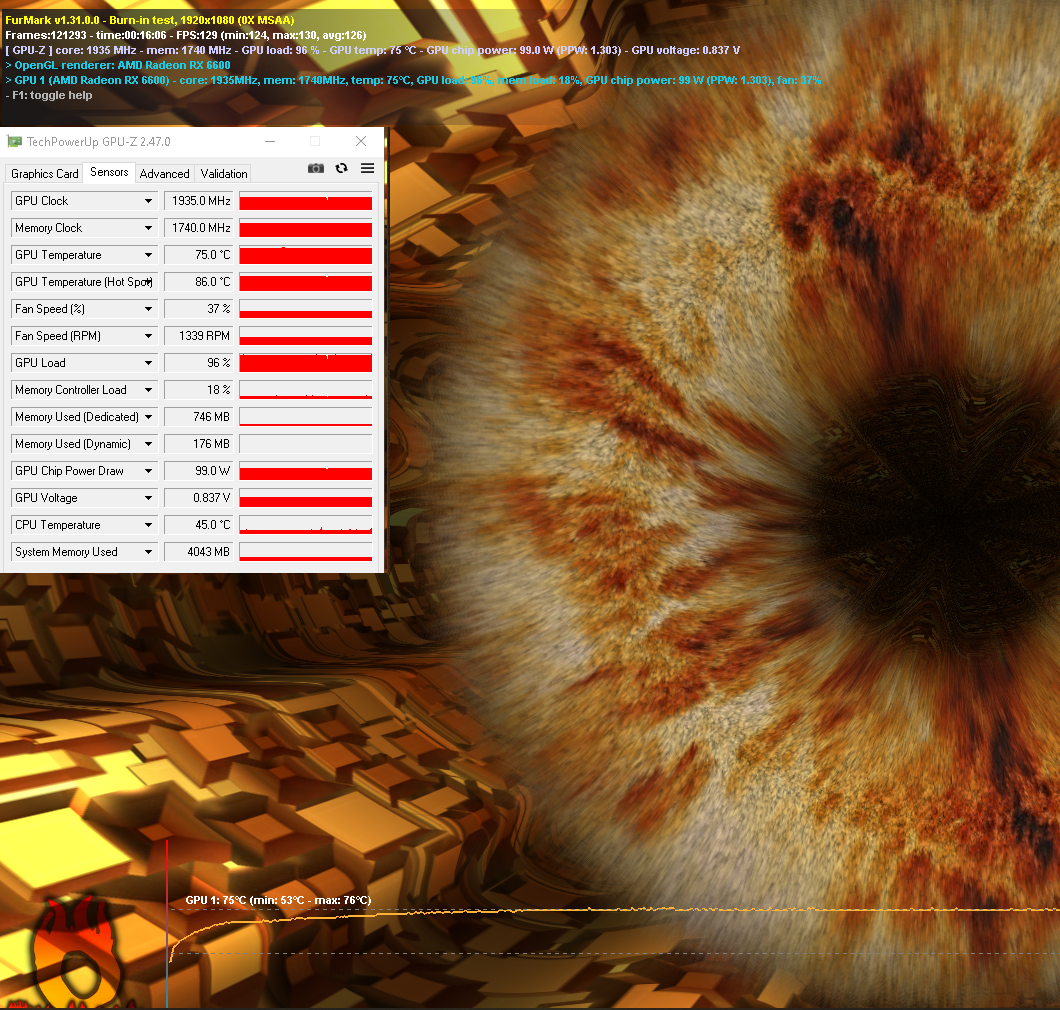The height and width of the screenshot is (1010, 1060).
Task: Click the 176 MB dynamic memory value
Action: (x=199, y=444)
